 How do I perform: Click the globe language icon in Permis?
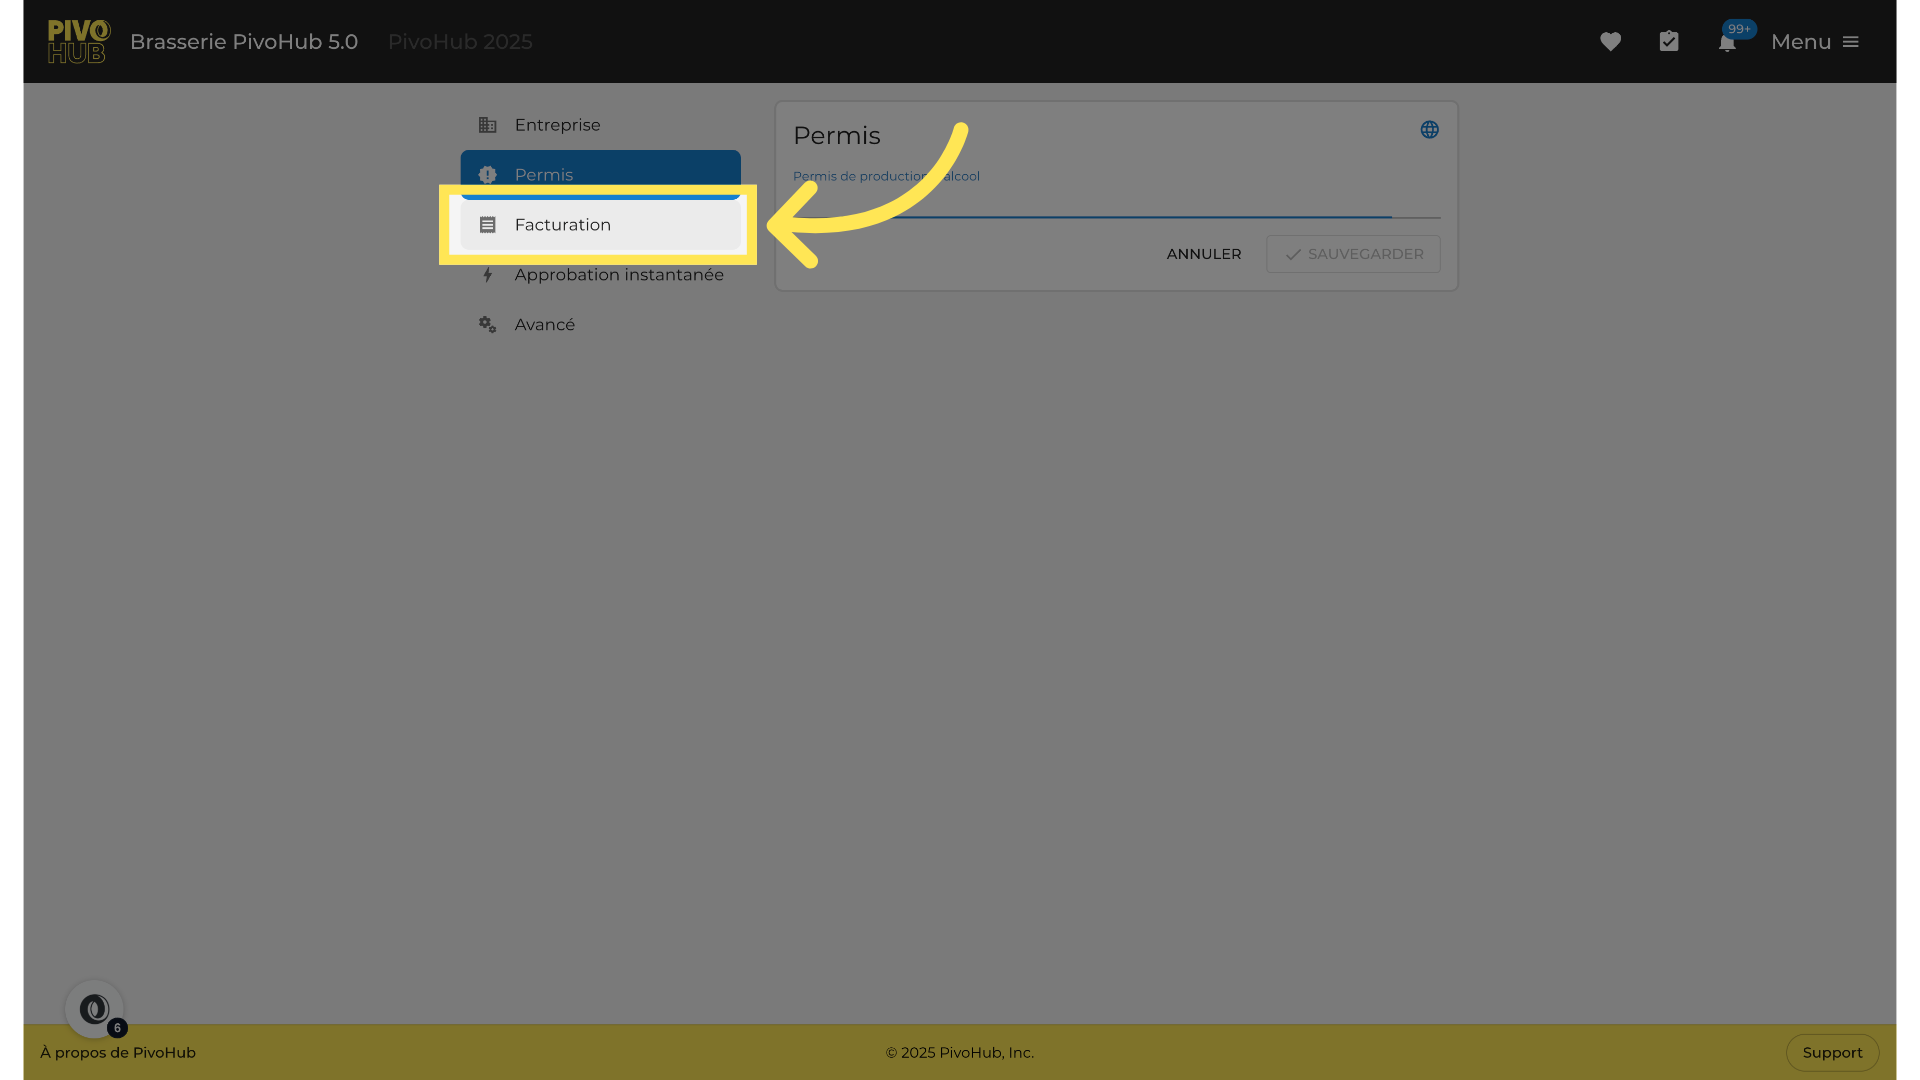pos(1430,130)
